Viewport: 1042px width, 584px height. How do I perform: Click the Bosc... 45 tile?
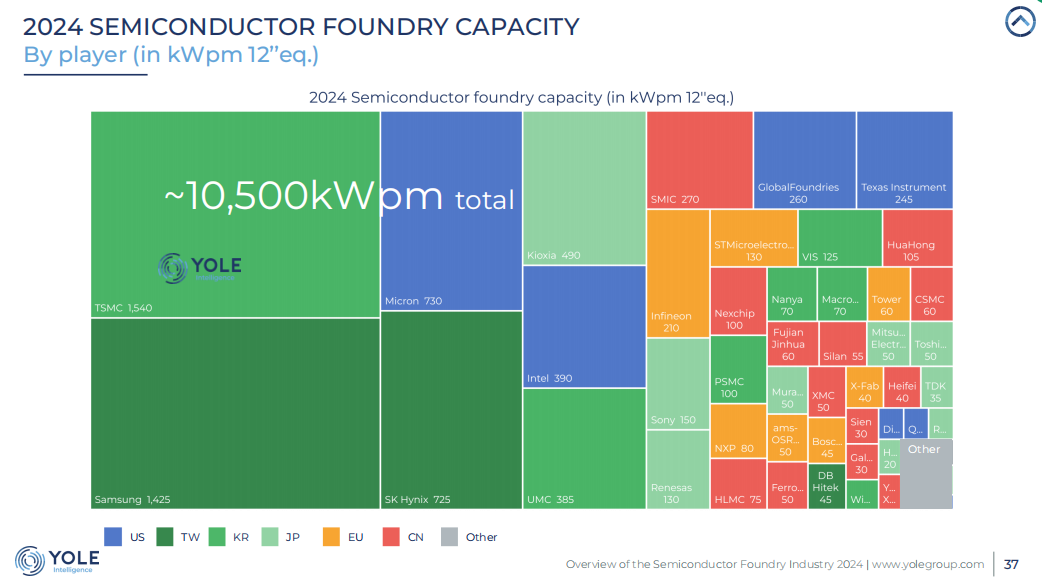click(x=827, y=440)
